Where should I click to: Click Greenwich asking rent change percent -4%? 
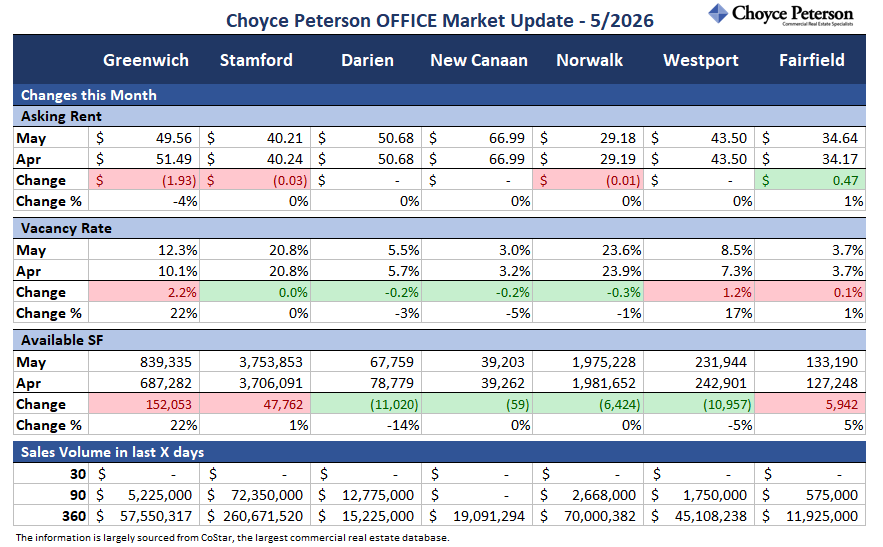pyautogui.click(x=185, y=202)
